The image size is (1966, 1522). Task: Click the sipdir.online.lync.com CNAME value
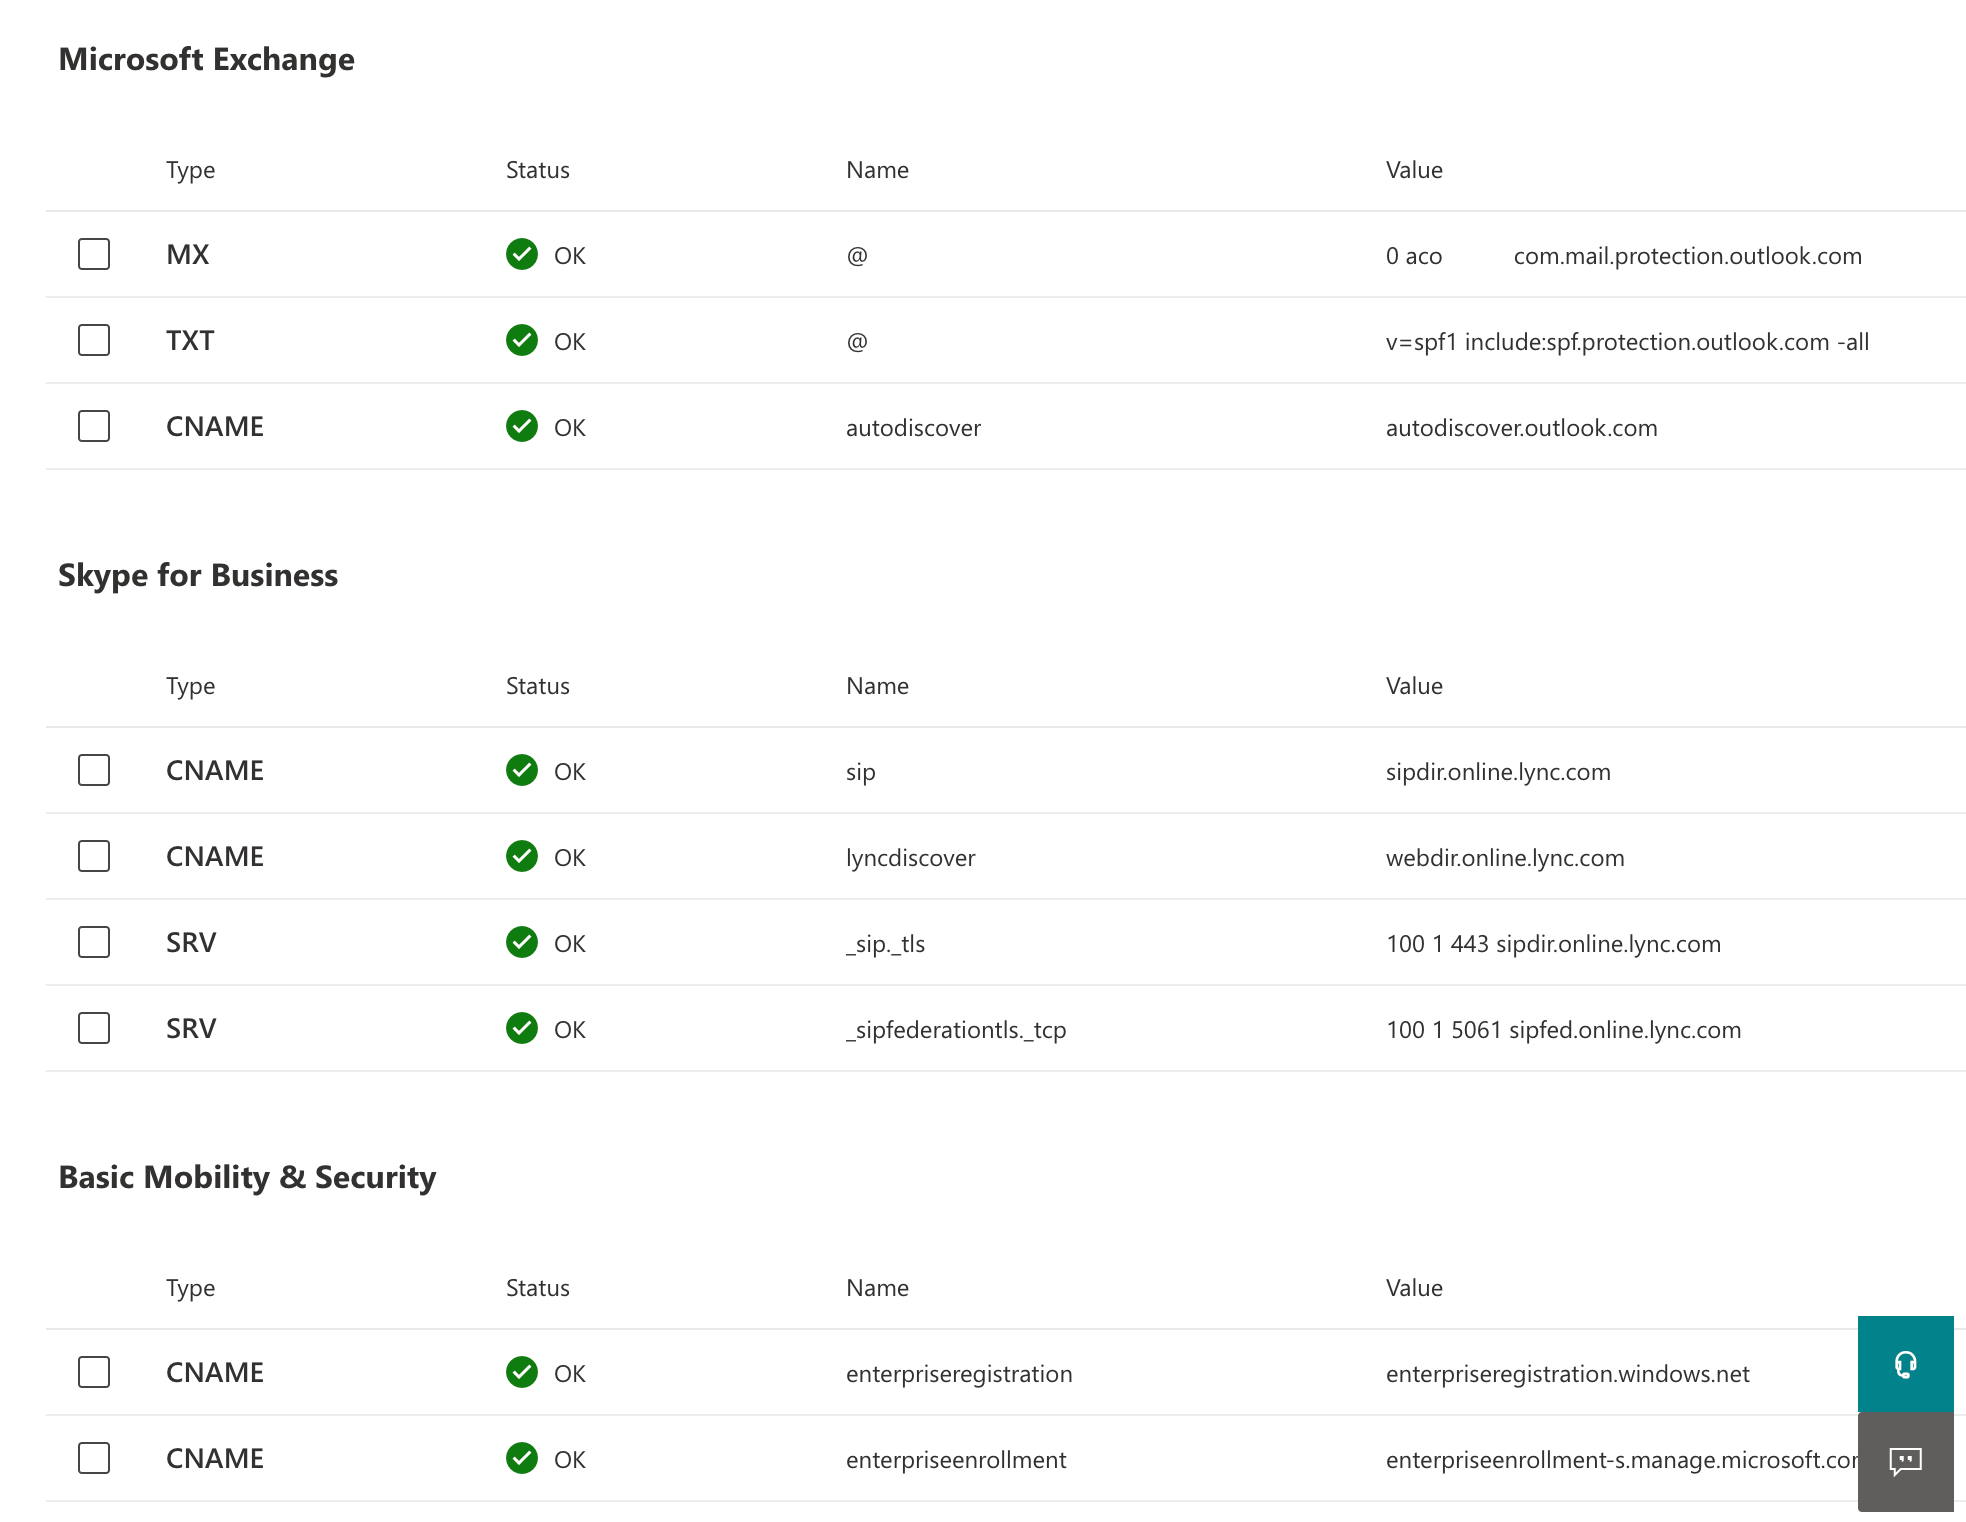coord(1498,772)
